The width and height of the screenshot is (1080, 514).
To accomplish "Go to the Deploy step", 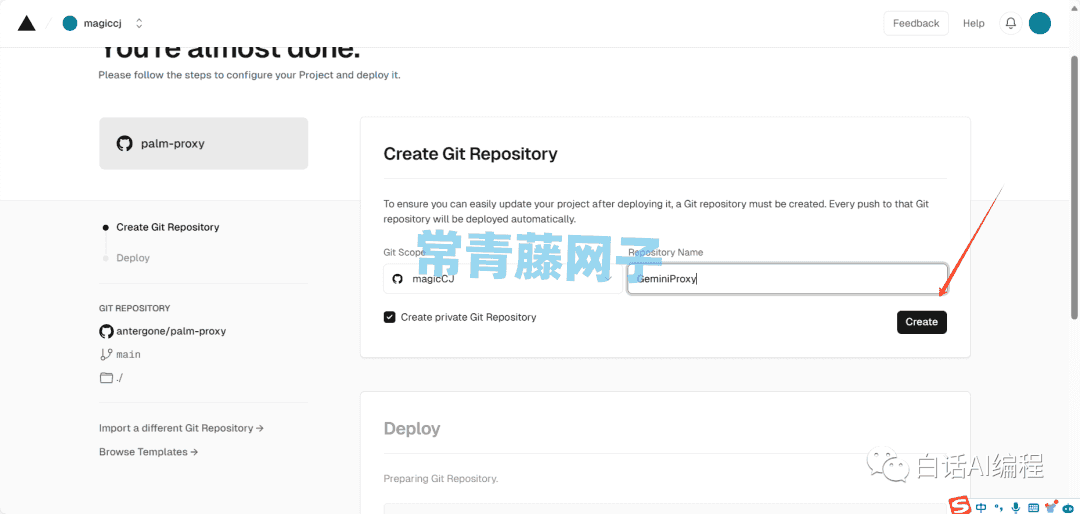I will point(133,258).
